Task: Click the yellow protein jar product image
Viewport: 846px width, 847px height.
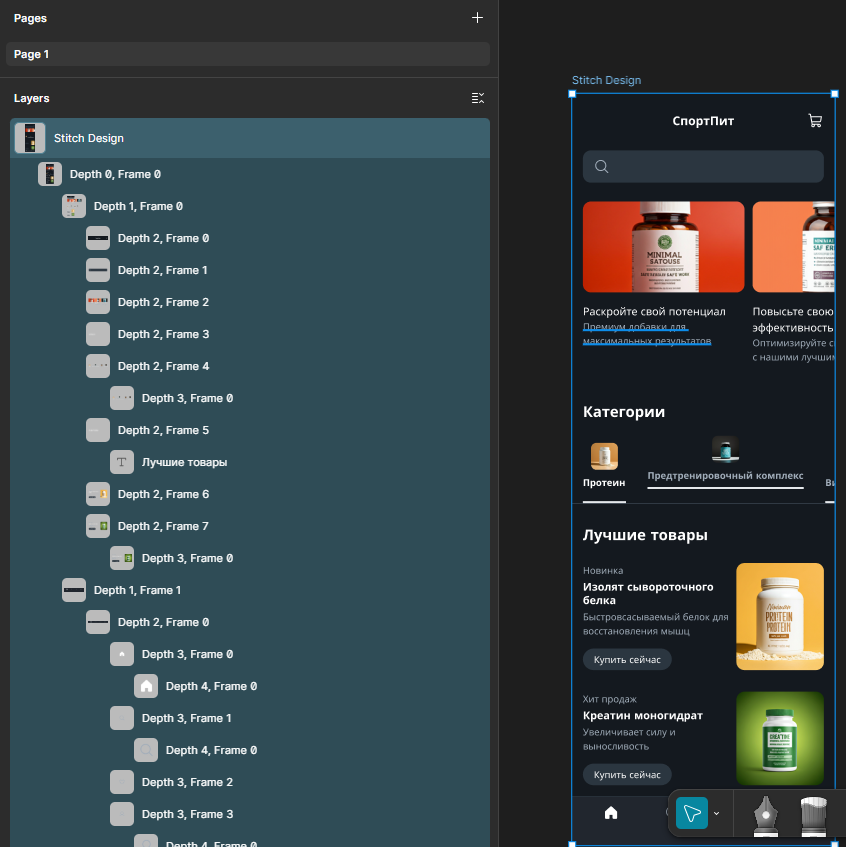Action: (x=780, y=616)
